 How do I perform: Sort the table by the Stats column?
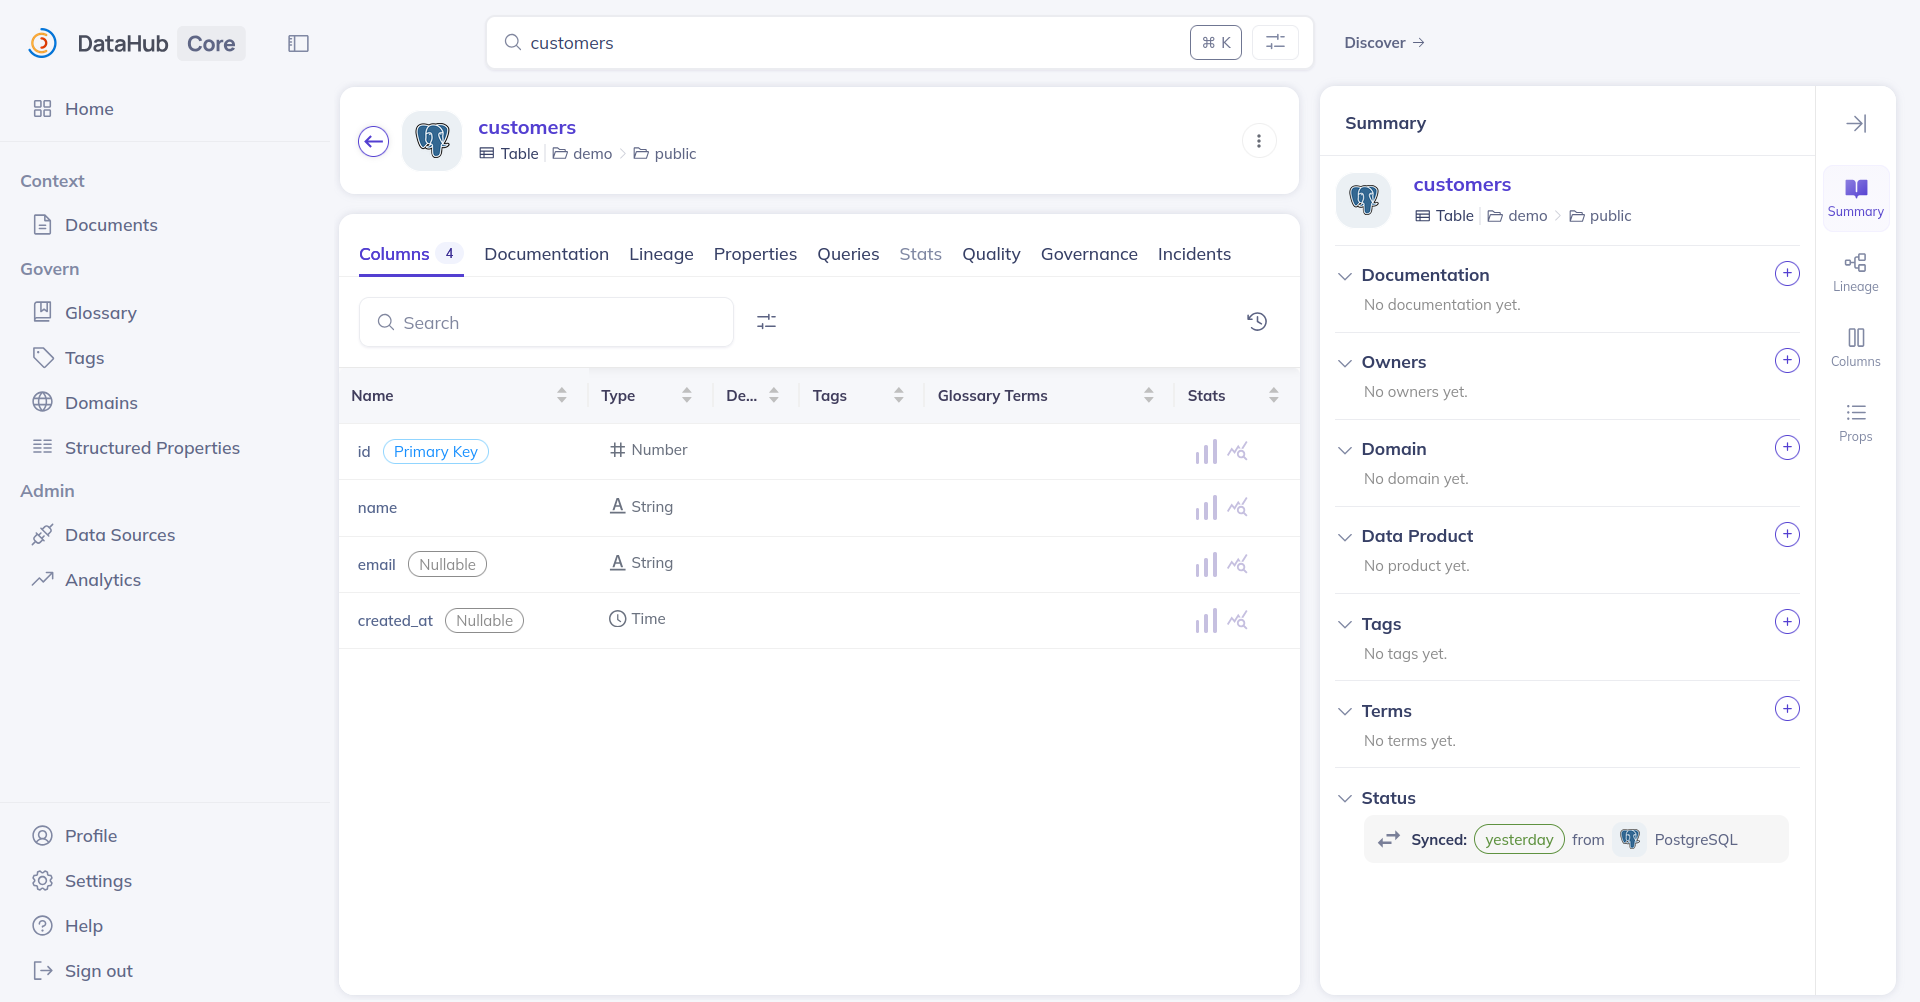(1274, 396)
